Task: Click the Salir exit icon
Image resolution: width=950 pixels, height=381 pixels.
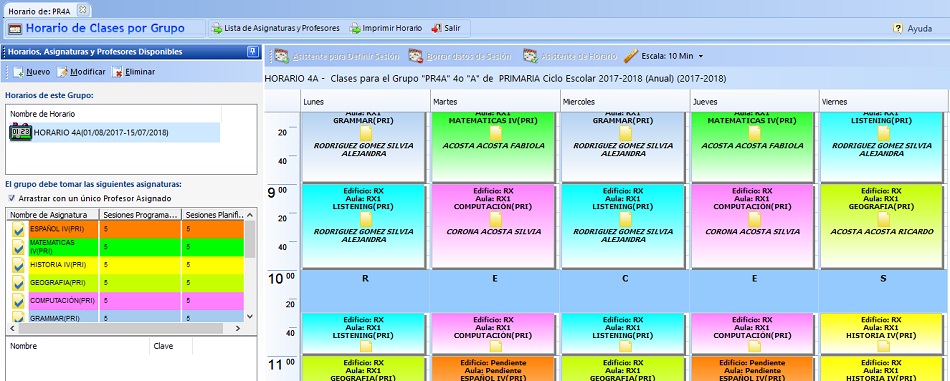Action: [436, 28]
